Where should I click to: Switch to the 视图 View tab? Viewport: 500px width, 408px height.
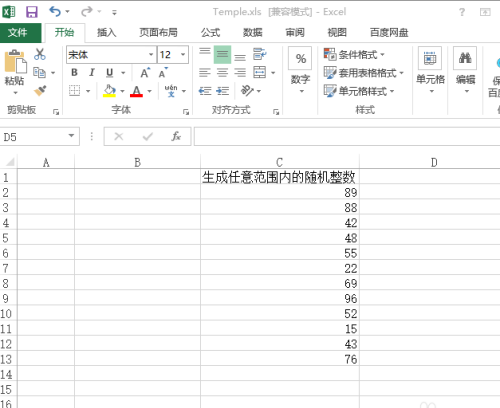(337, 32)
